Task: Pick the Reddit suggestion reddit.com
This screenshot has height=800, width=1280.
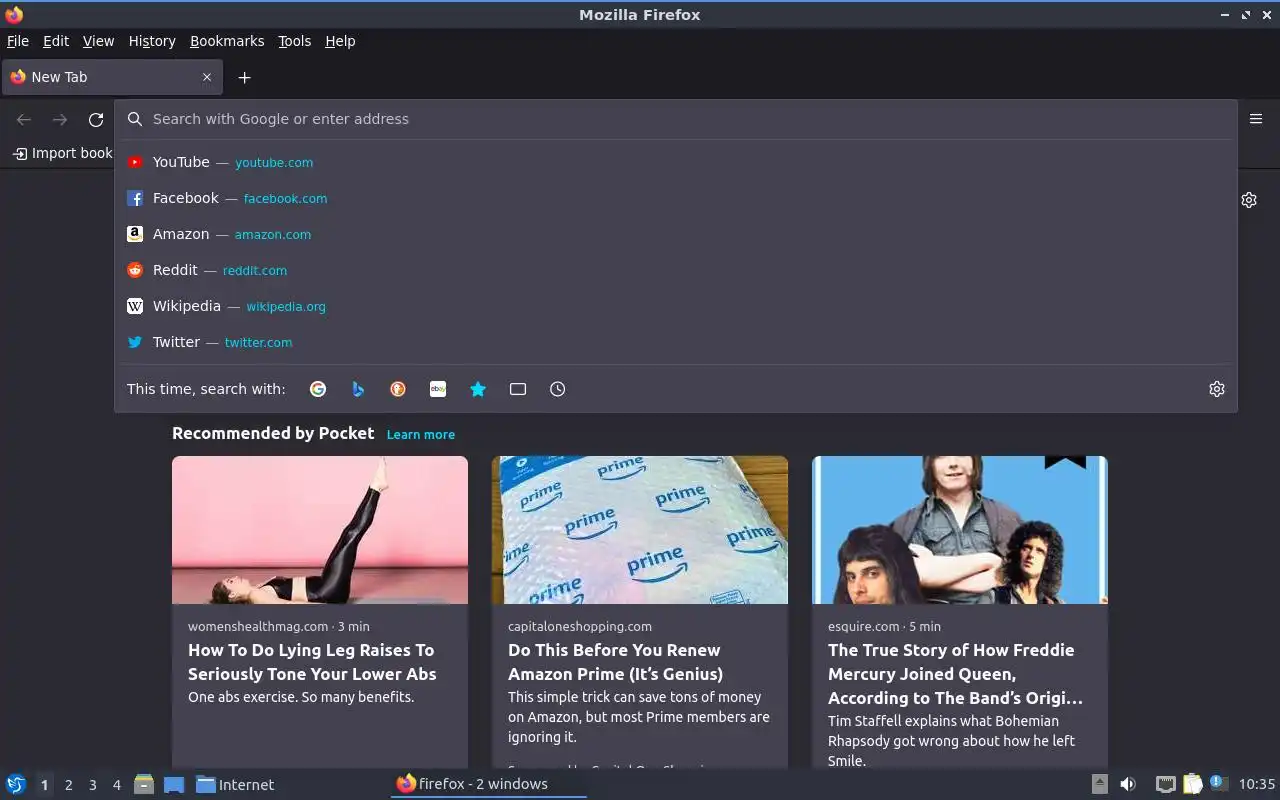Action: pyautogui.click(x=676, y=270)
